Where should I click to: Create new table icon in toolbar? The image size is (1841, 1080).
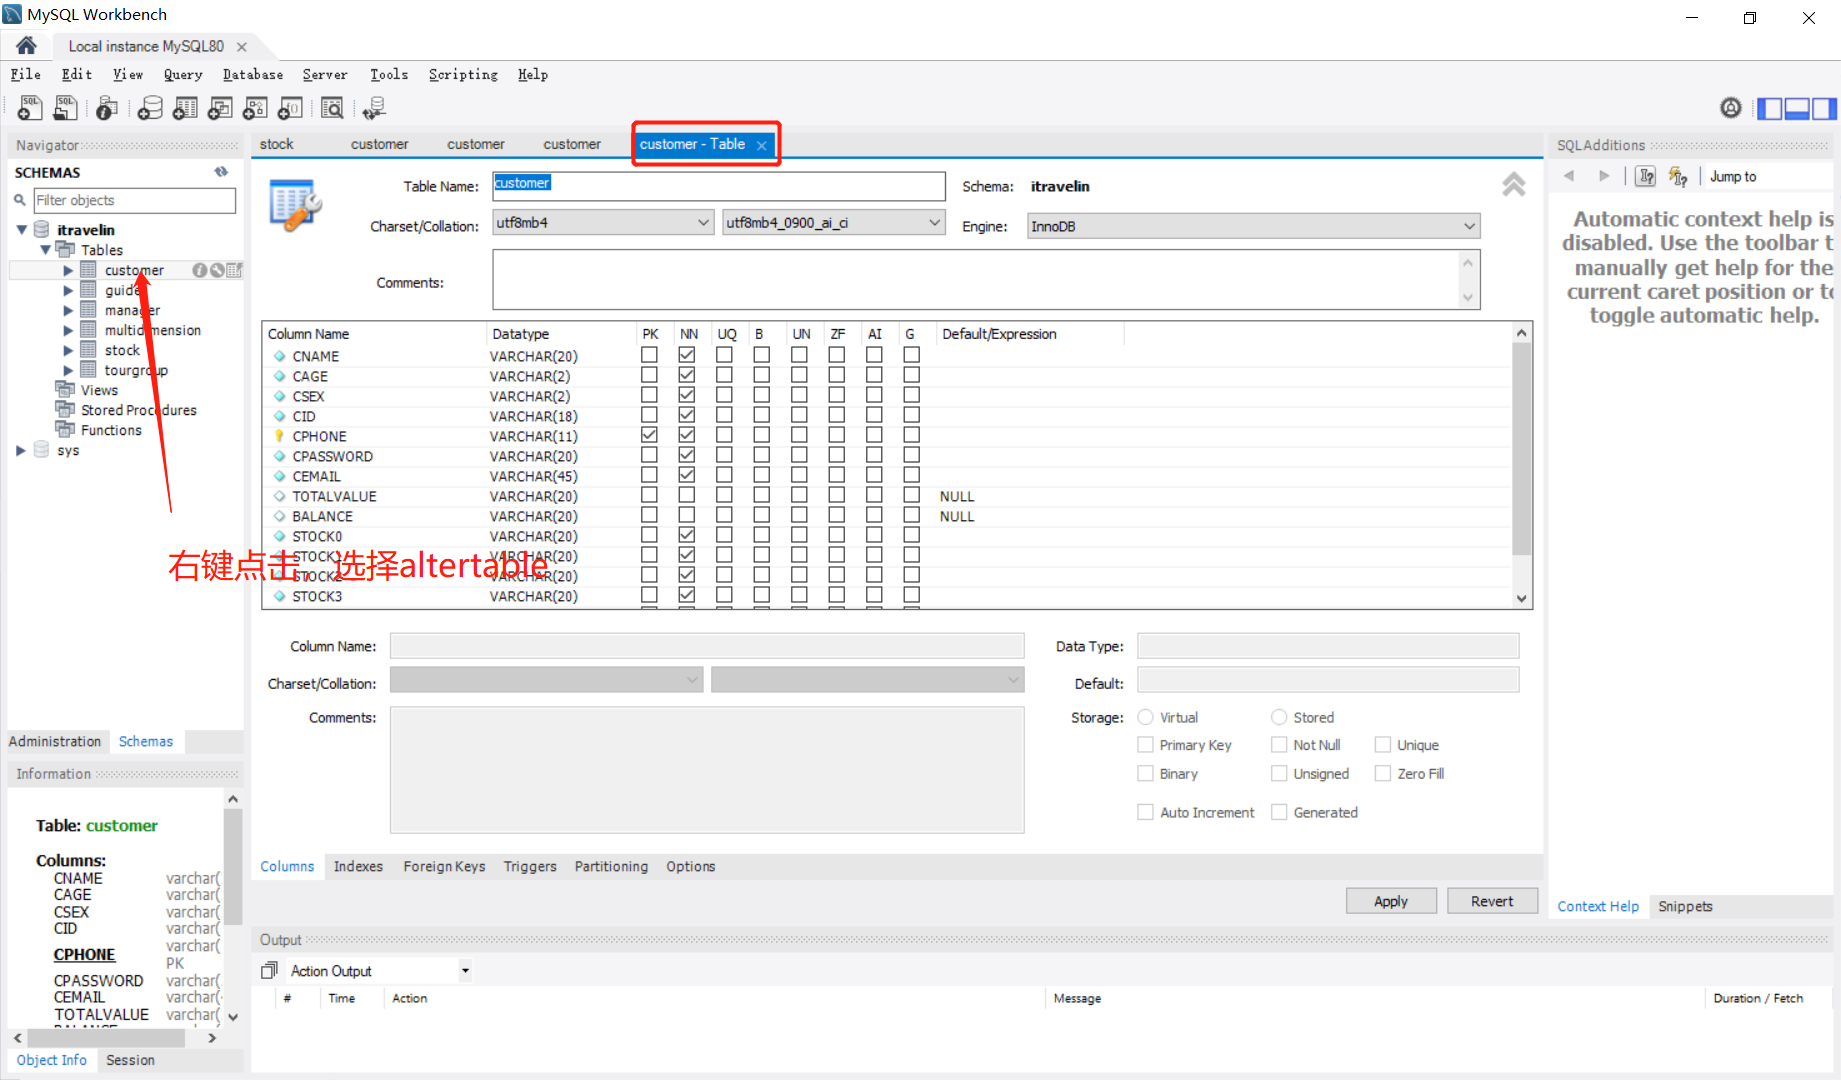tap(185, 108)
